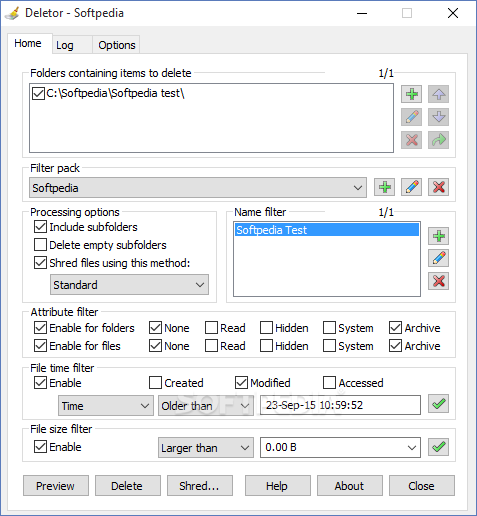This screenshot has width=477, height=516.
Task: Move selected folder down with arrow icon
Action: coord(438,117)
